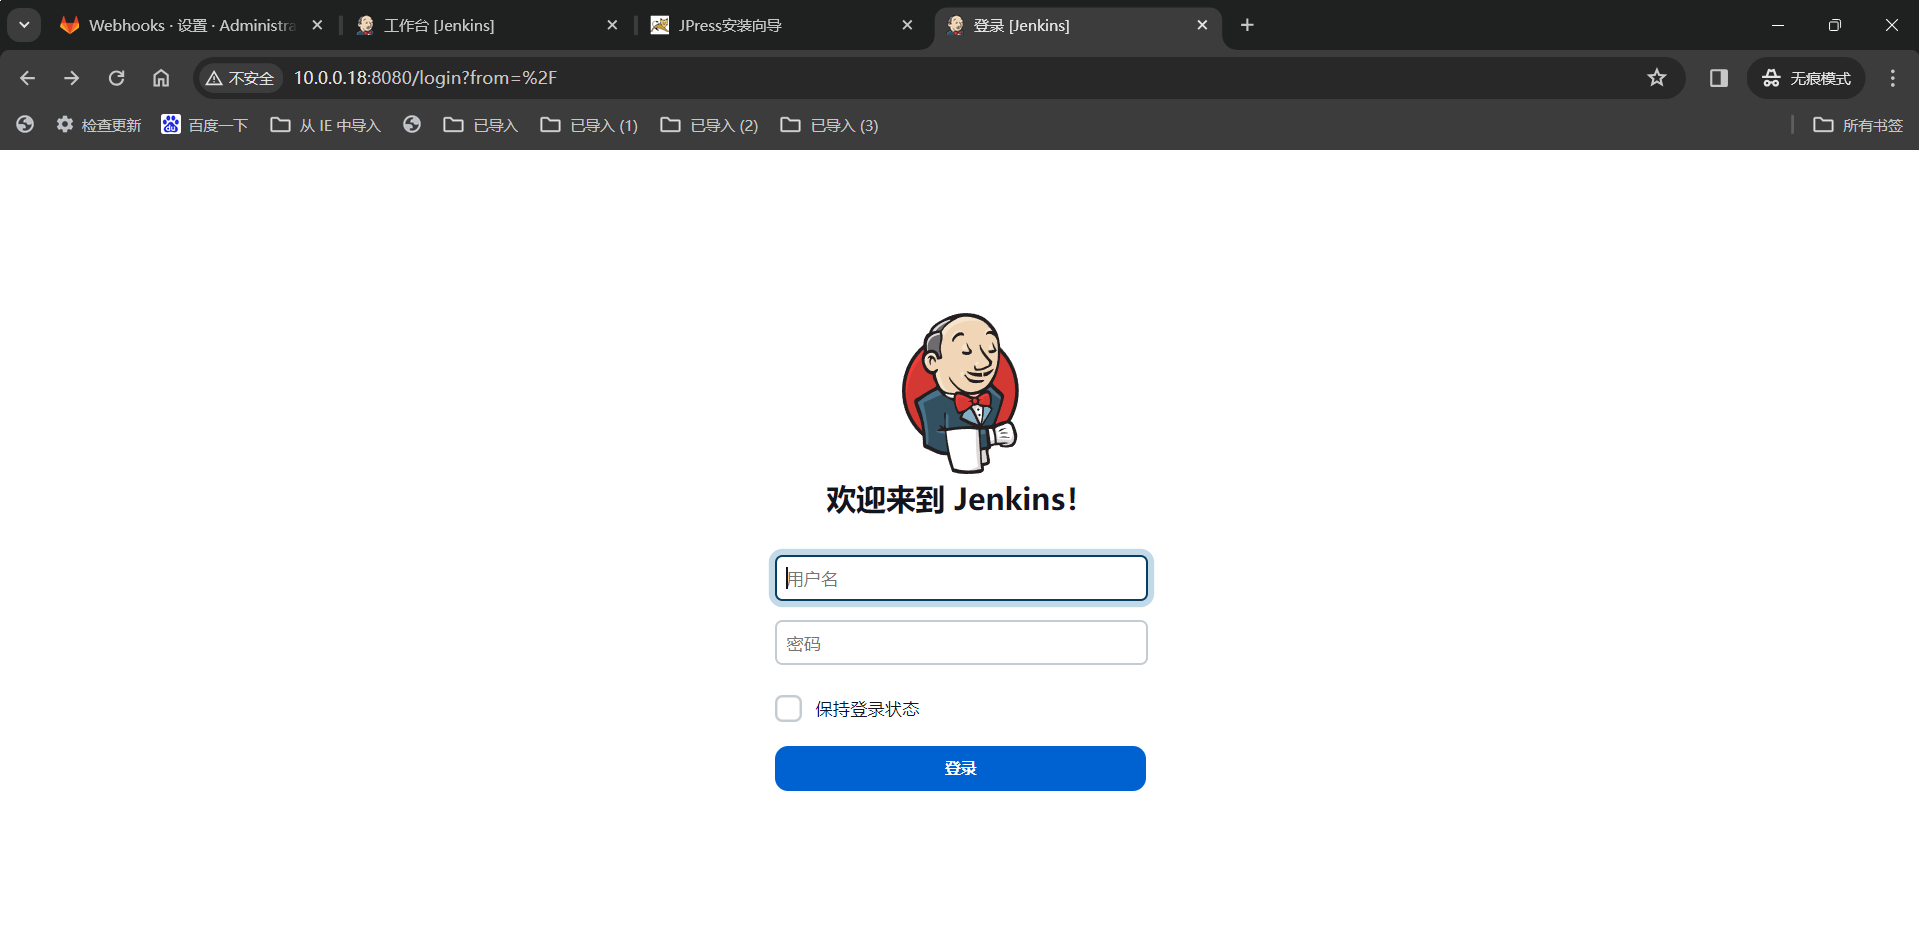Image resolution: width=1919 pixels, height=941 pixels.
Task: Click the 无痕模式 incognito indicator
Action: pos(1806,78)
